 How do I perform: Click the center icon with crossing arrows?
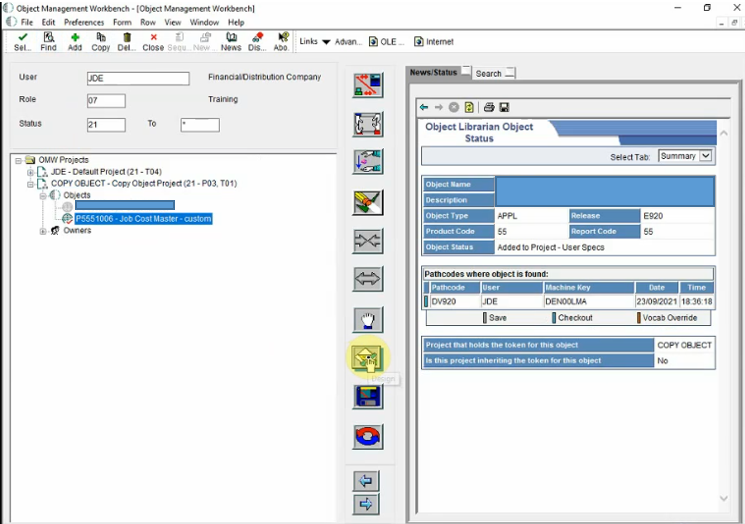point(368,240)
